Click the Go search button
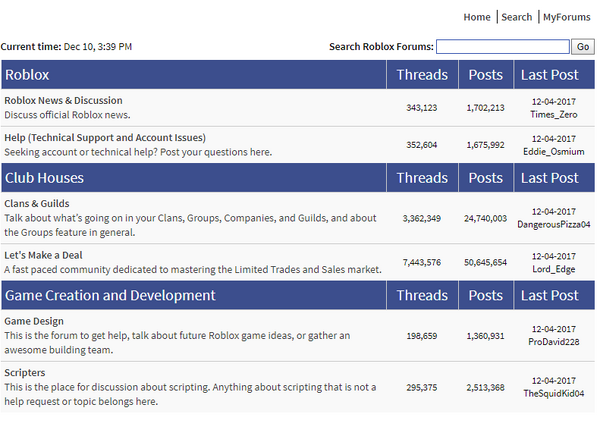The image size is (600, 436). (583, 47)
